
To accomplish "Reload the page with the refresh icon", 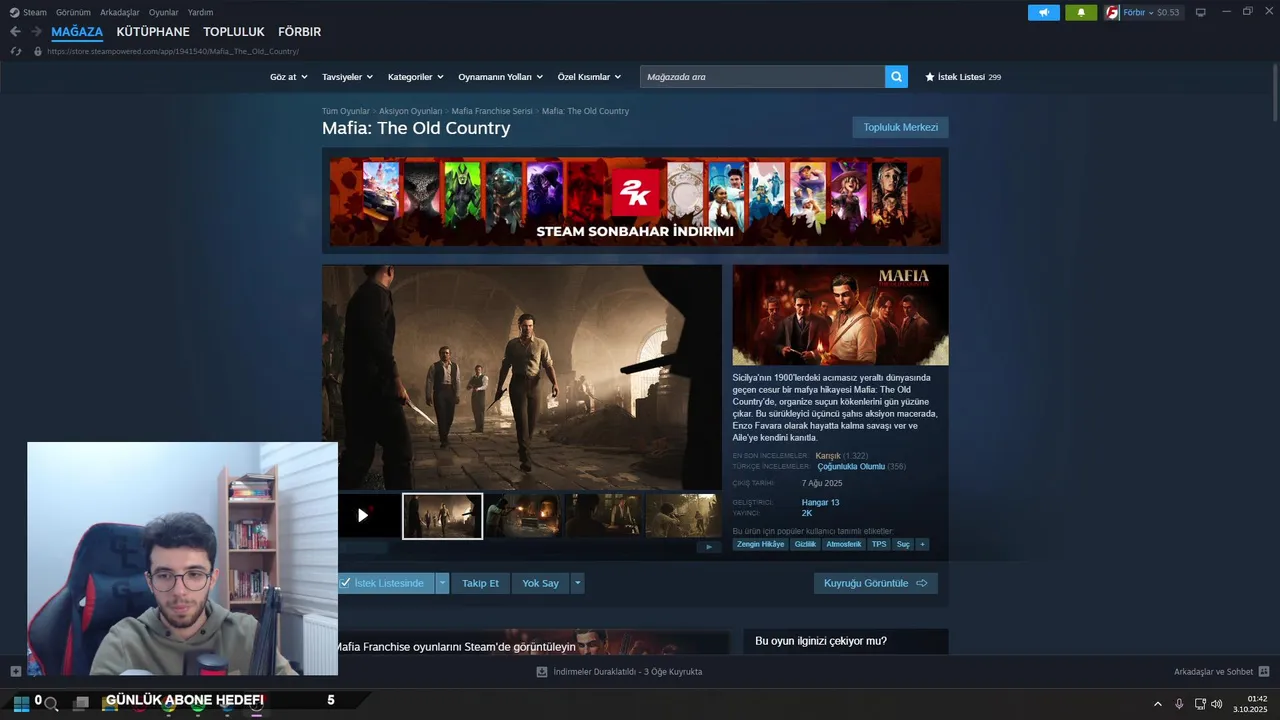I will click(x=15, y=51).
